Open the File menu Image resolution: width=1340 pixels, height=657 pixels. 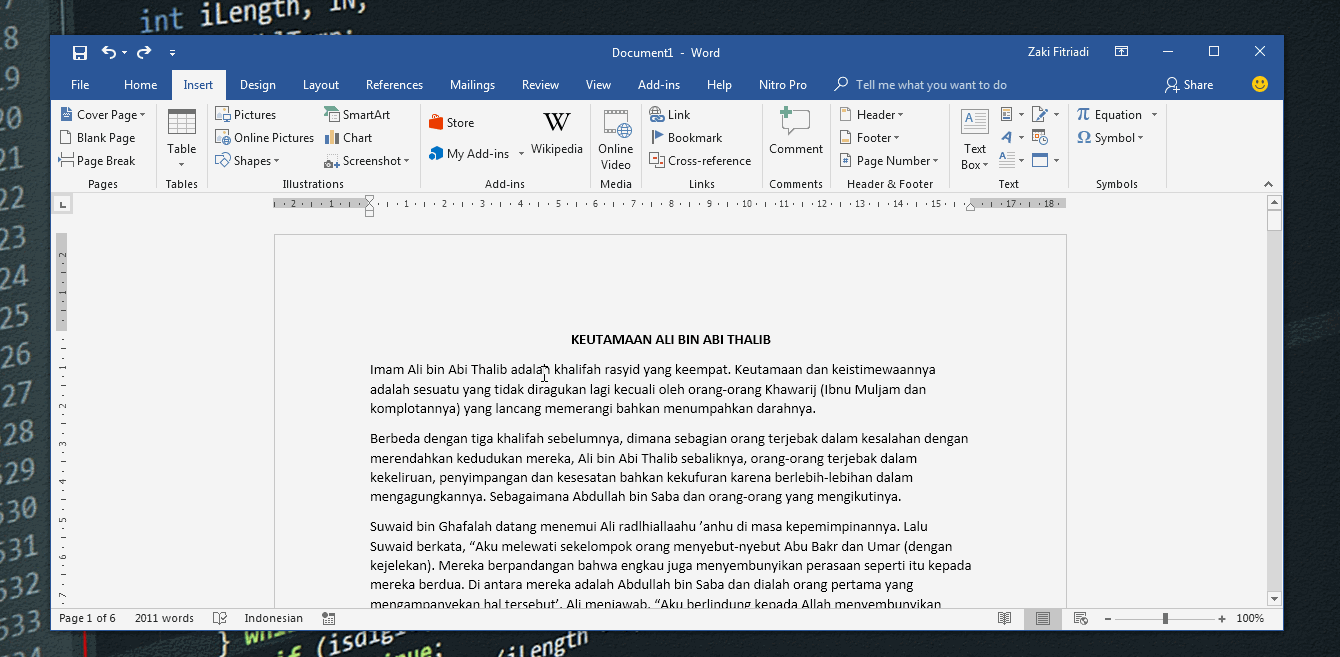click(80, 85)
